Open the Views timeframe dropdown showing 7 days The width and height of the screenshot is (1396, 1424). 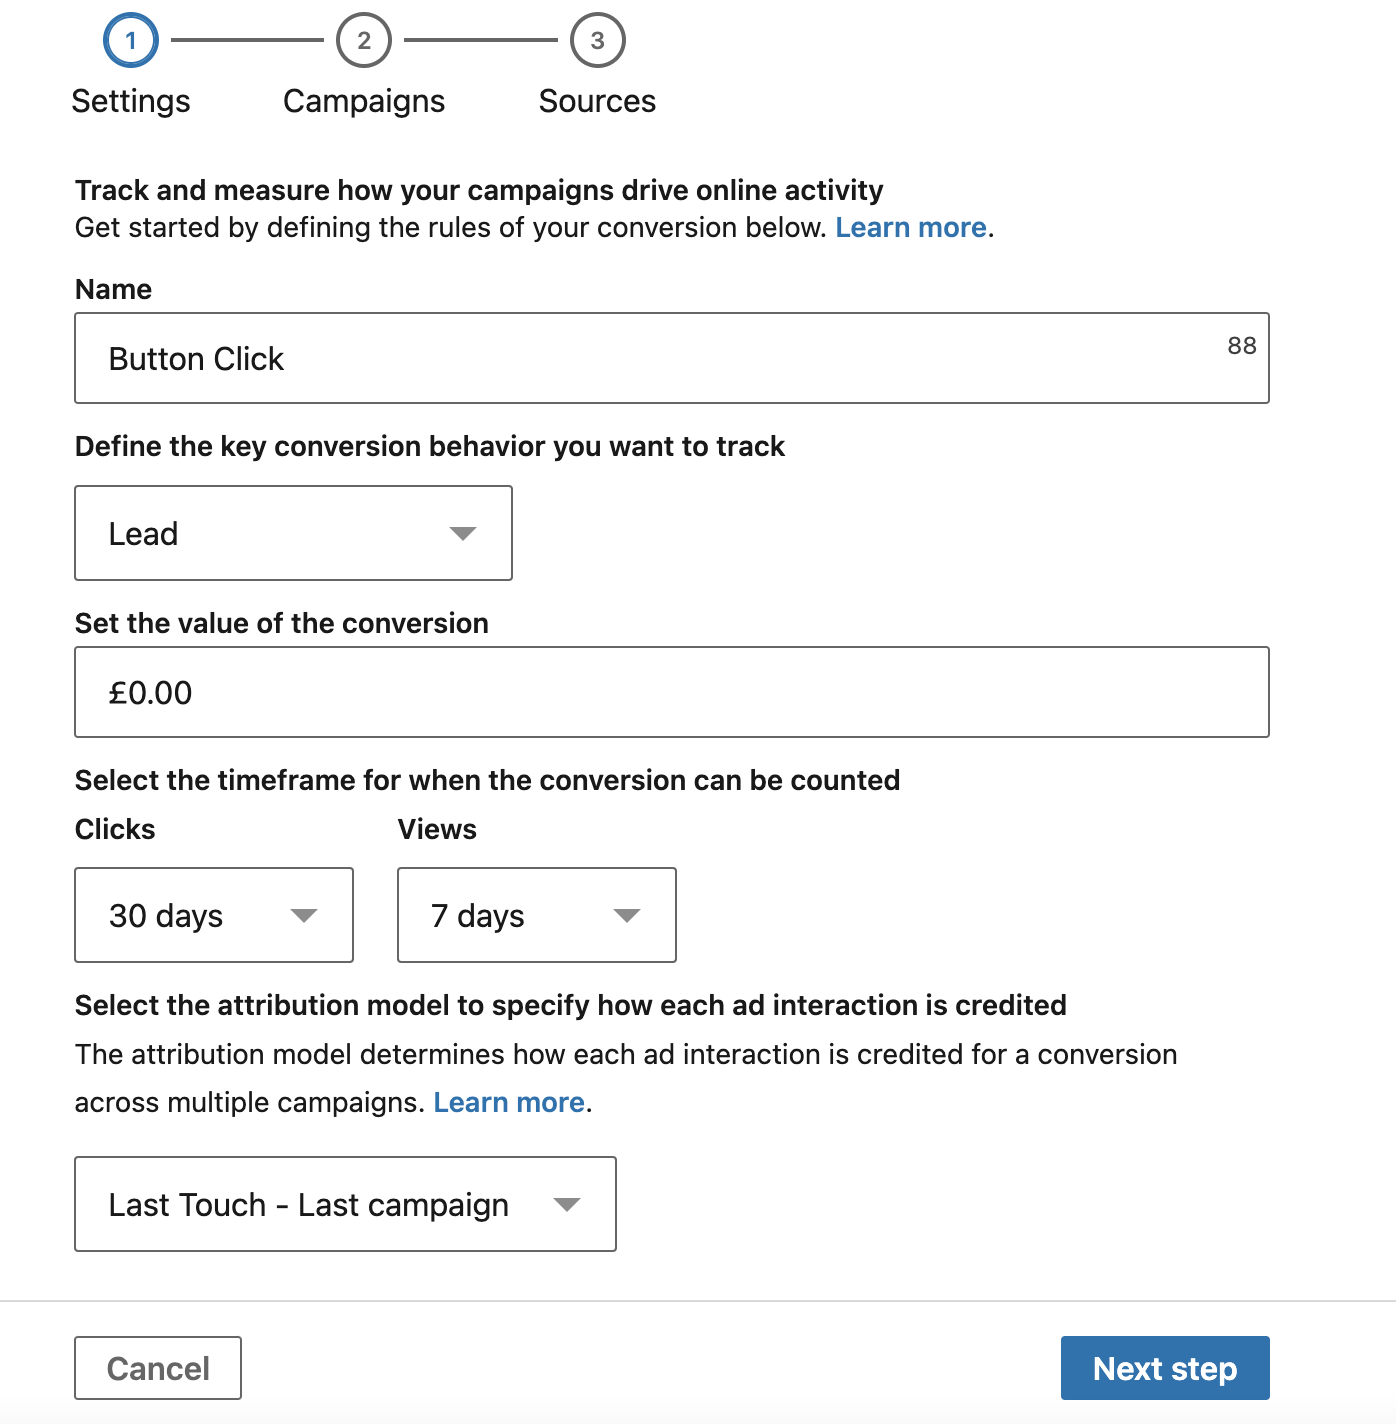[x=536, y=915]
